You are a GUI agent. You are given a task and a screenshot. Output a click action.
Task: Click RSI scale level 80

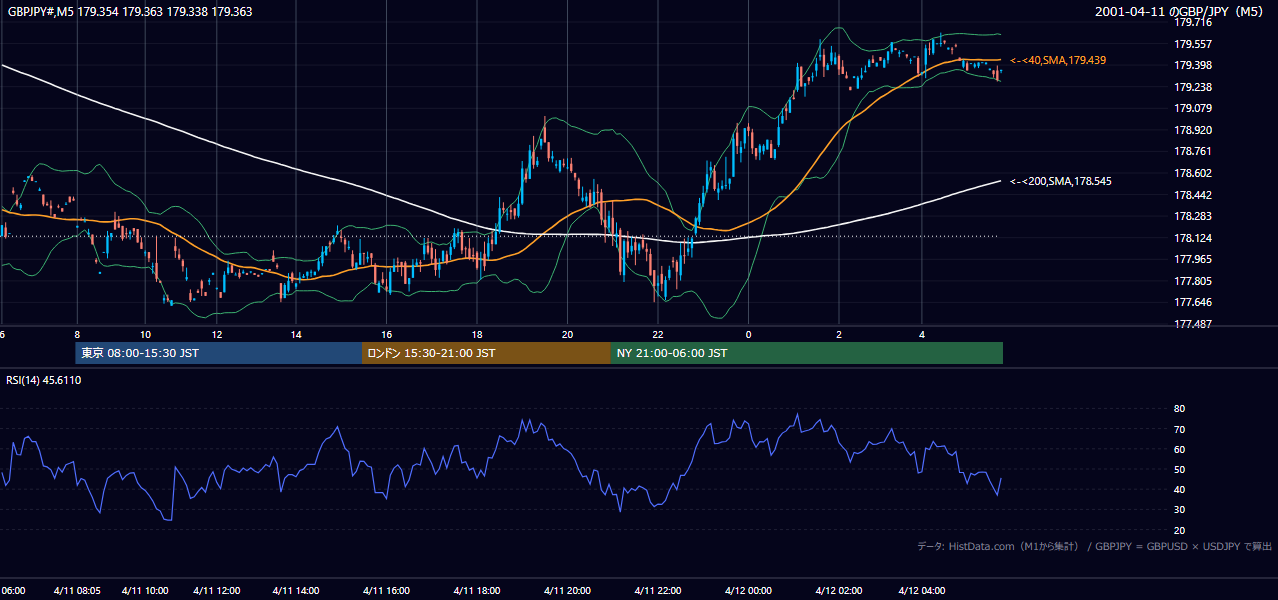1179,409
